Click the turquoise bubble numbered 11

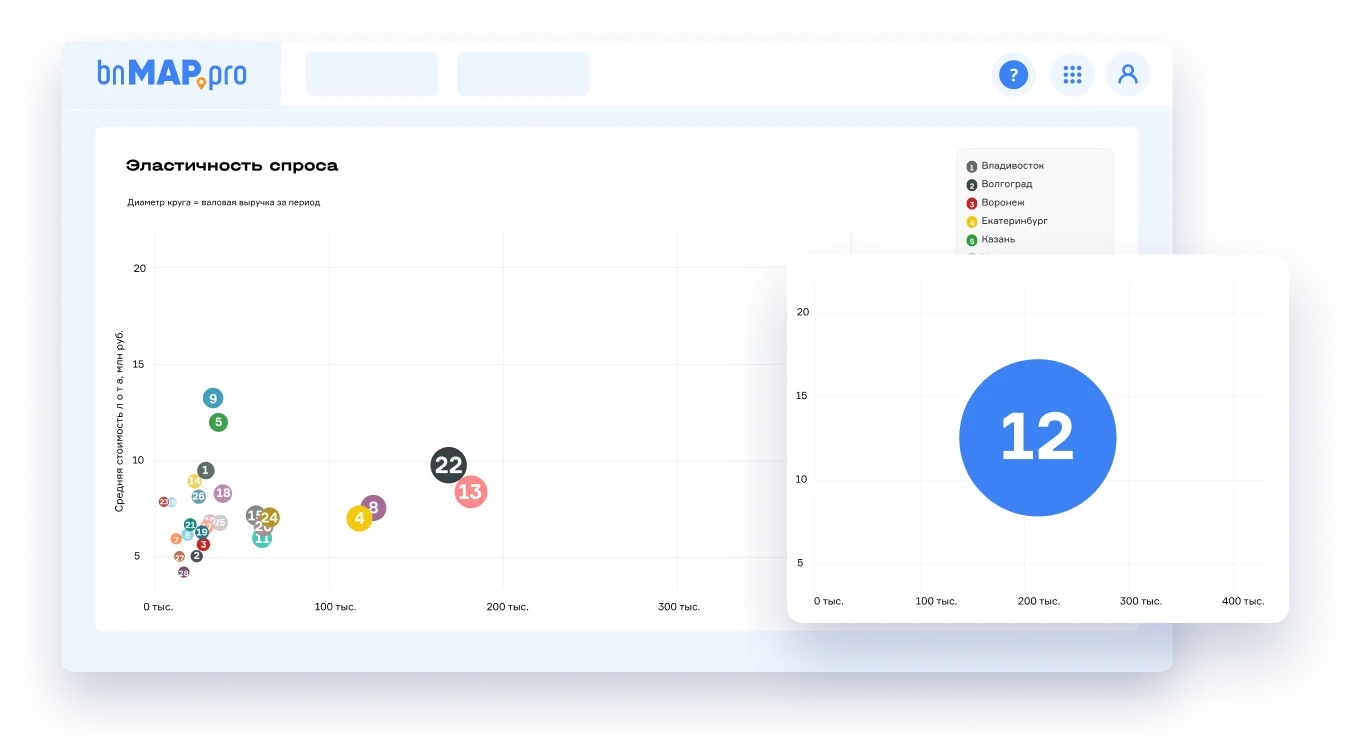262,540
